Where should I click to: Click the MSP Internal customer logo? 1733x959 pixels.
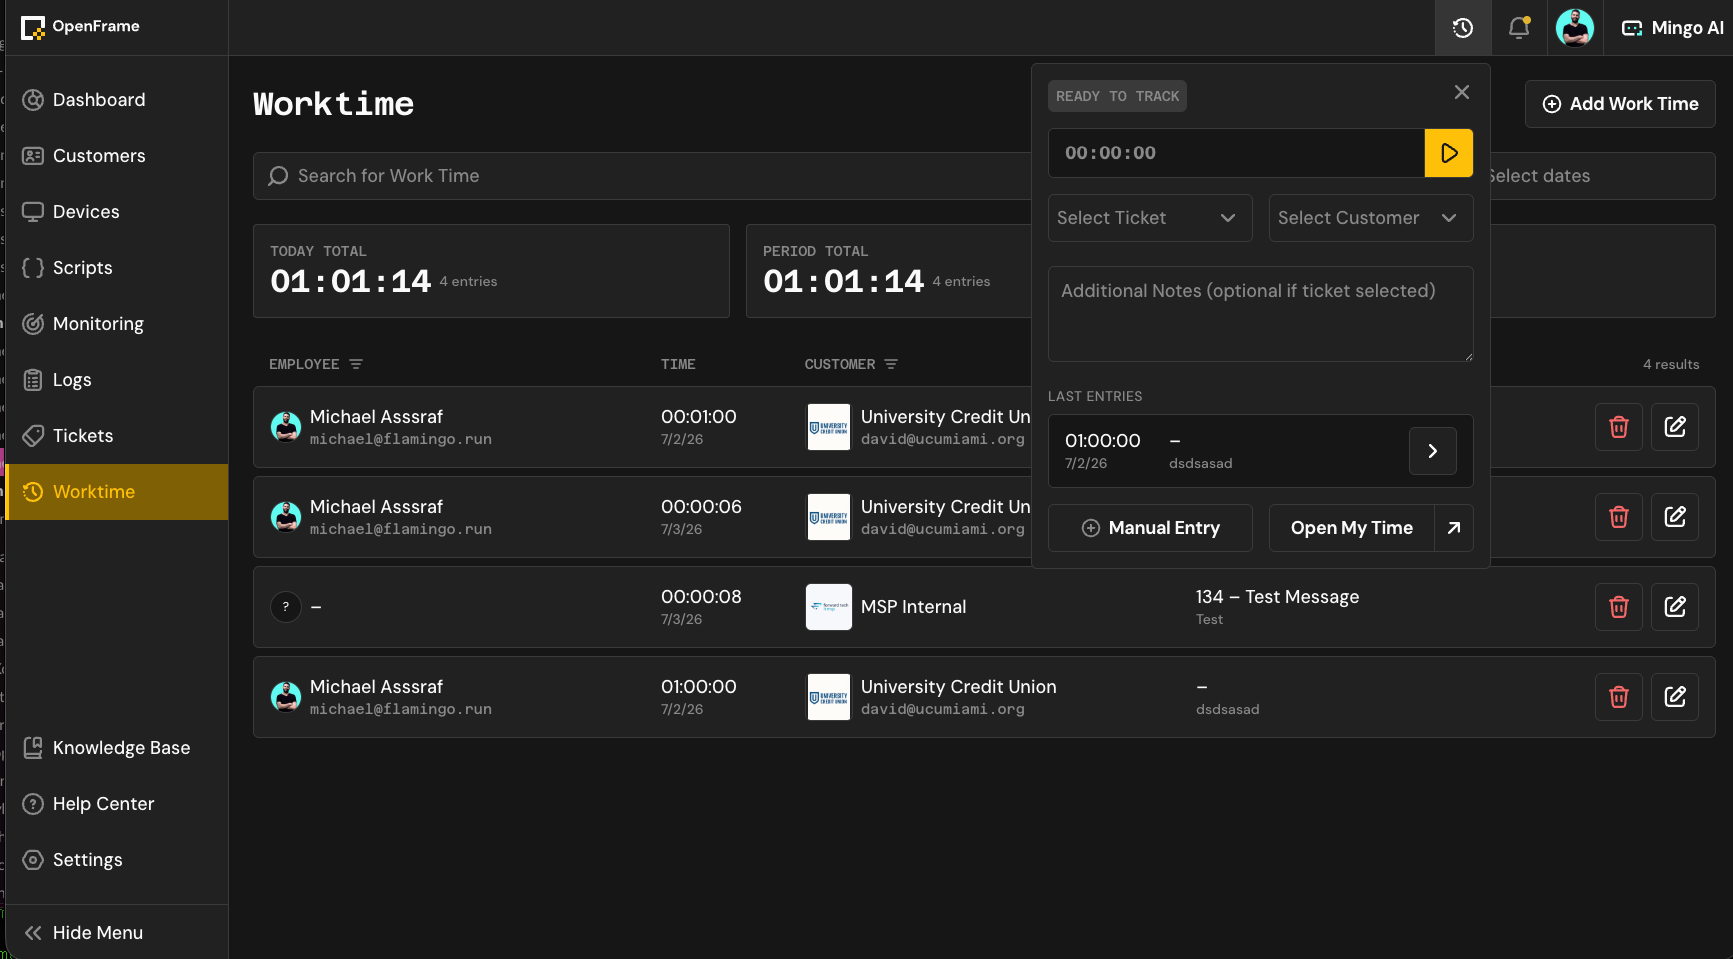pos(829,607)
